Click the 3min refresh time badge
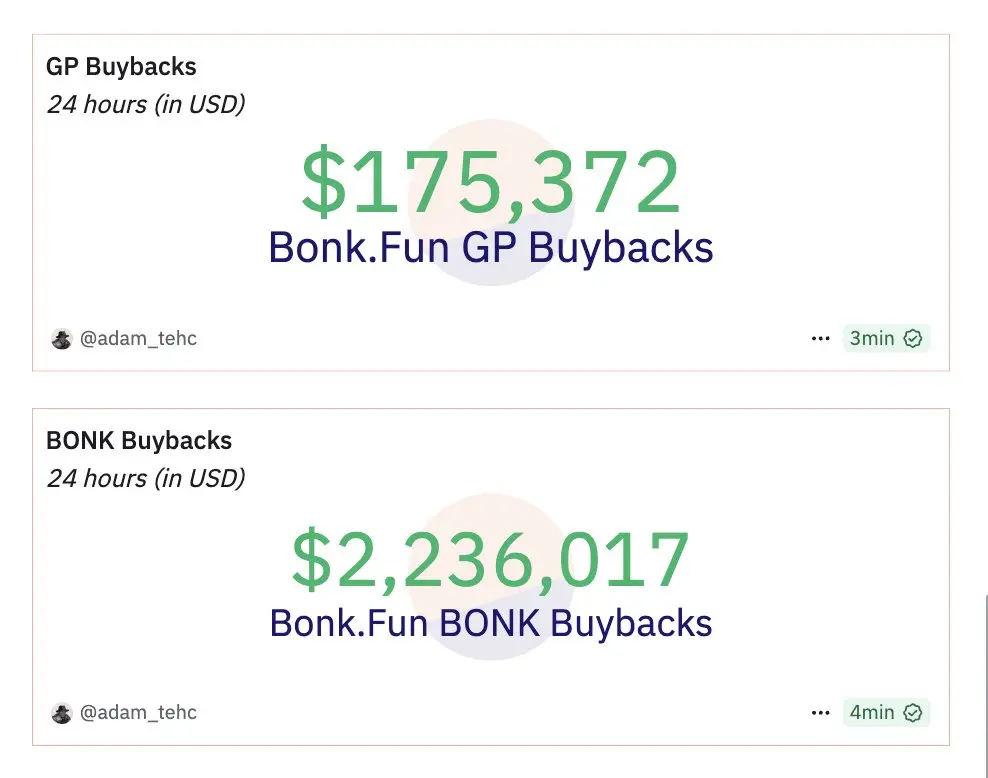Image resolution: width=988 pixels, height=778 pixels. (886, 338)
